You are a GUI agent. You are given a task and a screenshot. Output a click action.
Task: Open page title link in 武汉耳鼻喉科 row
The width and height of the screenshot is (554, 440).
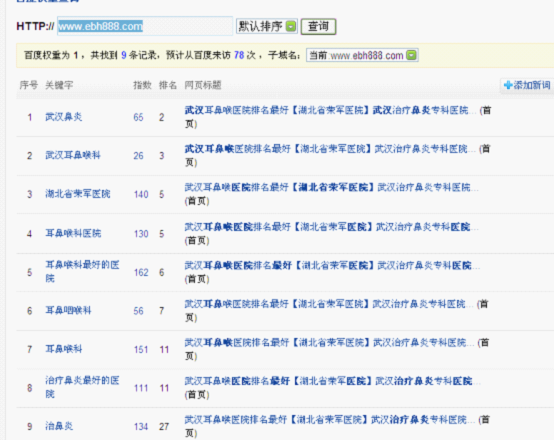point(330,149)
